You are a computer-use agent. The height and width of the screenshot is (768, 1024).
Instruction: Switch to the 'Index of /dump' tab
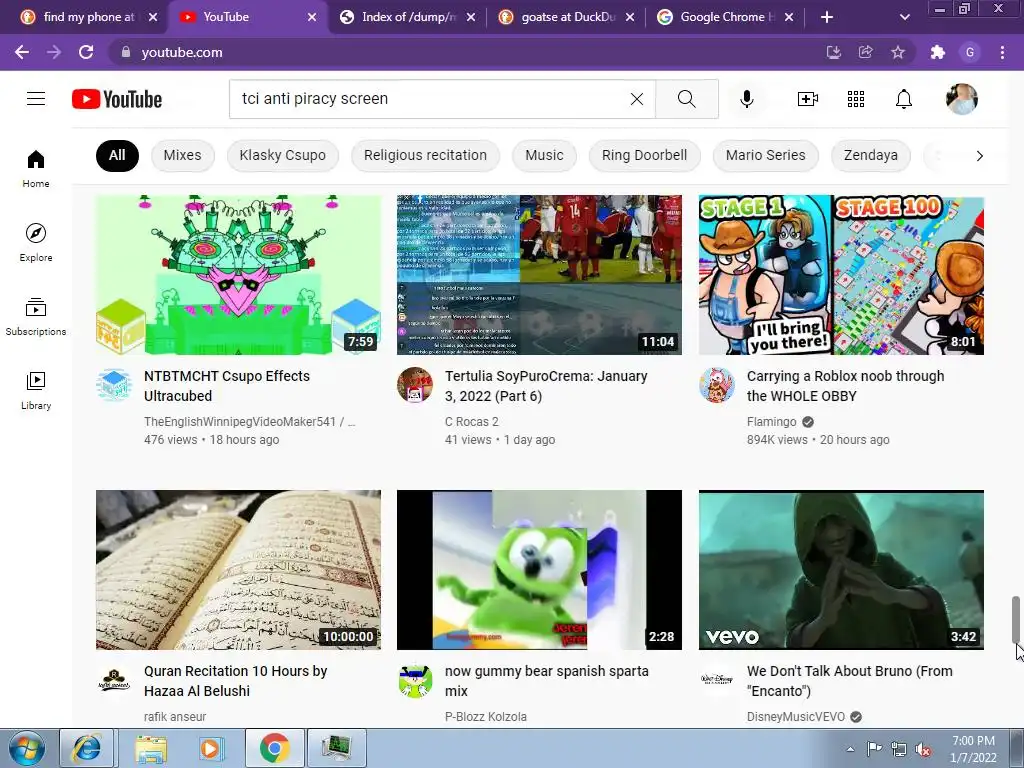click(409, 17)
